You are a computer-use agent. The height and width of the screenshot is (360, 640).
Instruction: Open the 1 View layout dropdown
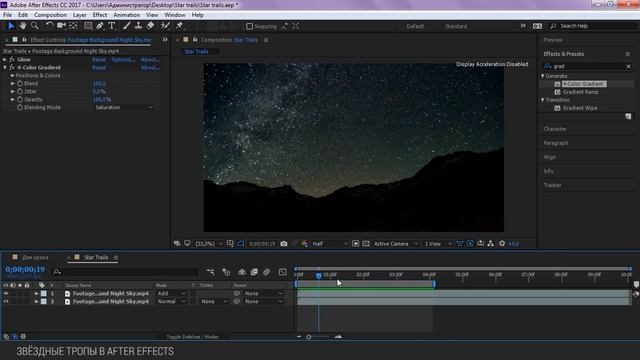pos(438,244)
